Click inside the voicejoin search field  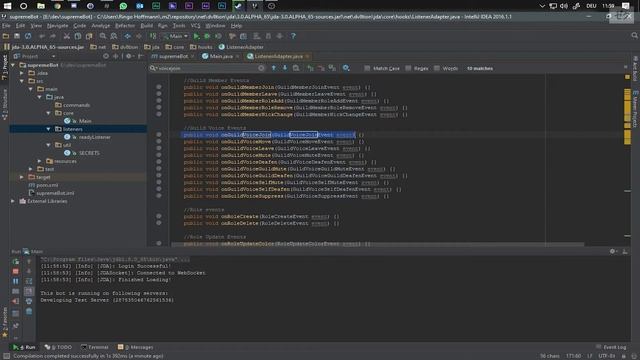click(x=207, y=68)
